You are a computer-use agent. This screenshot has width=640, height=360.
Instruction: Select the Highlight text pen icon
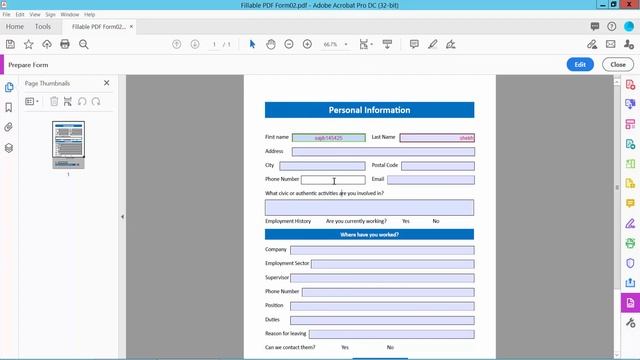(x=433, y=44)
